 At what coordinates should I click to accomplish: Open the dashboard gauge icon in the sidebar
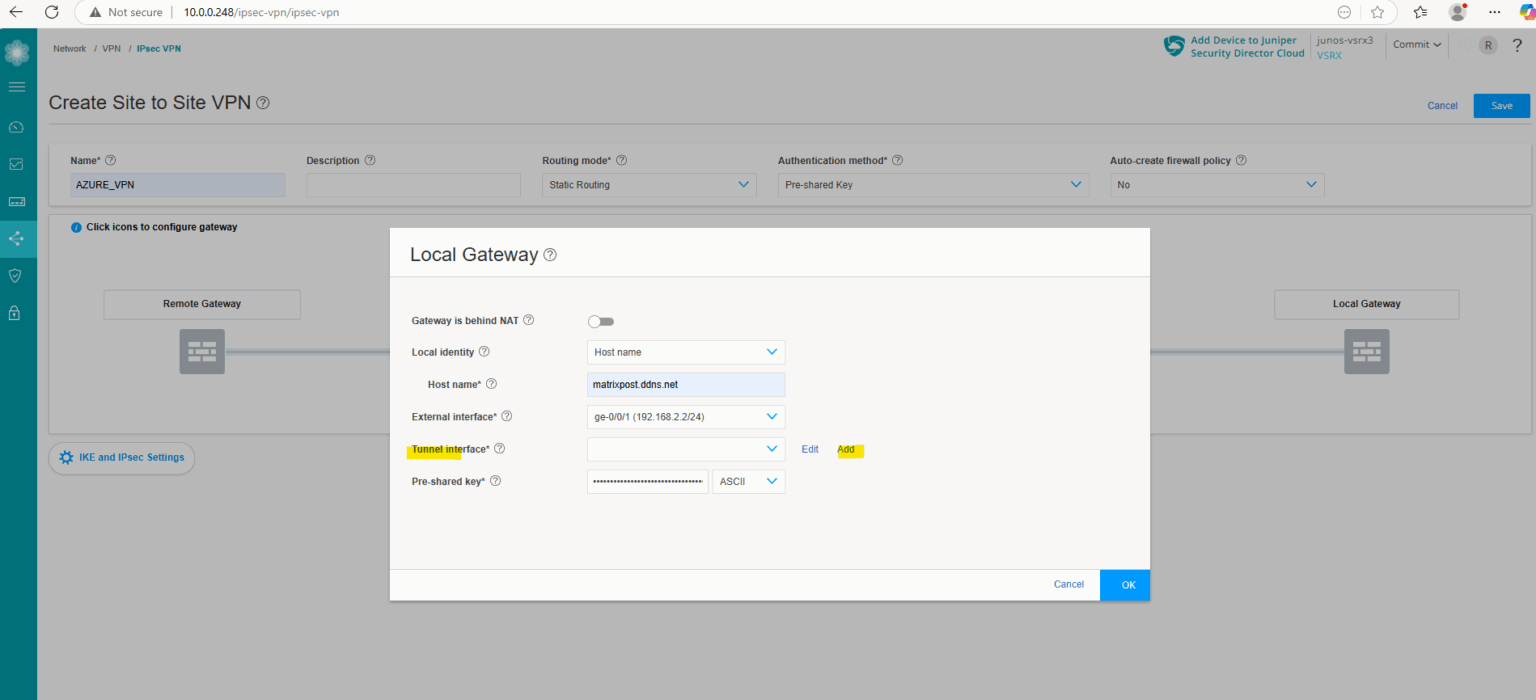(x=17, y=127)
